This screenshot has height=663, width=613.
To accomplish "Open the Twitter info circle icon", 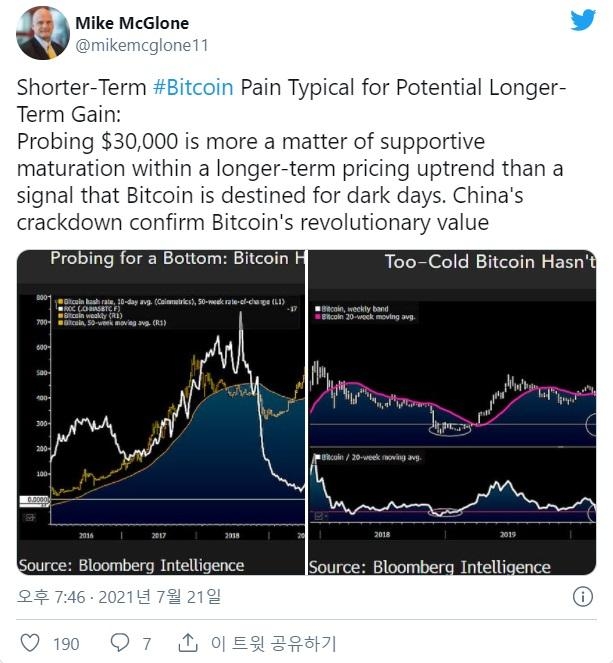I will tap(583, 597).
